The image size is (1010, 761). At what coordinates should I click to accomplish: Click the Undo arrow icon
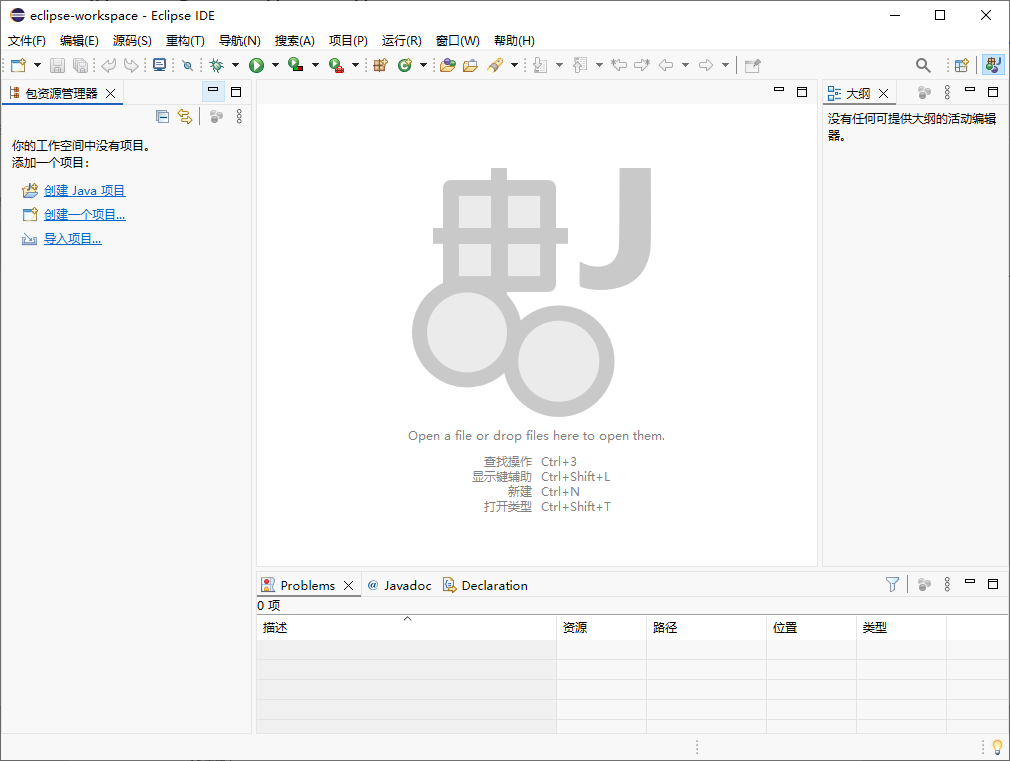pyautogui.click(x=109, y=65)
